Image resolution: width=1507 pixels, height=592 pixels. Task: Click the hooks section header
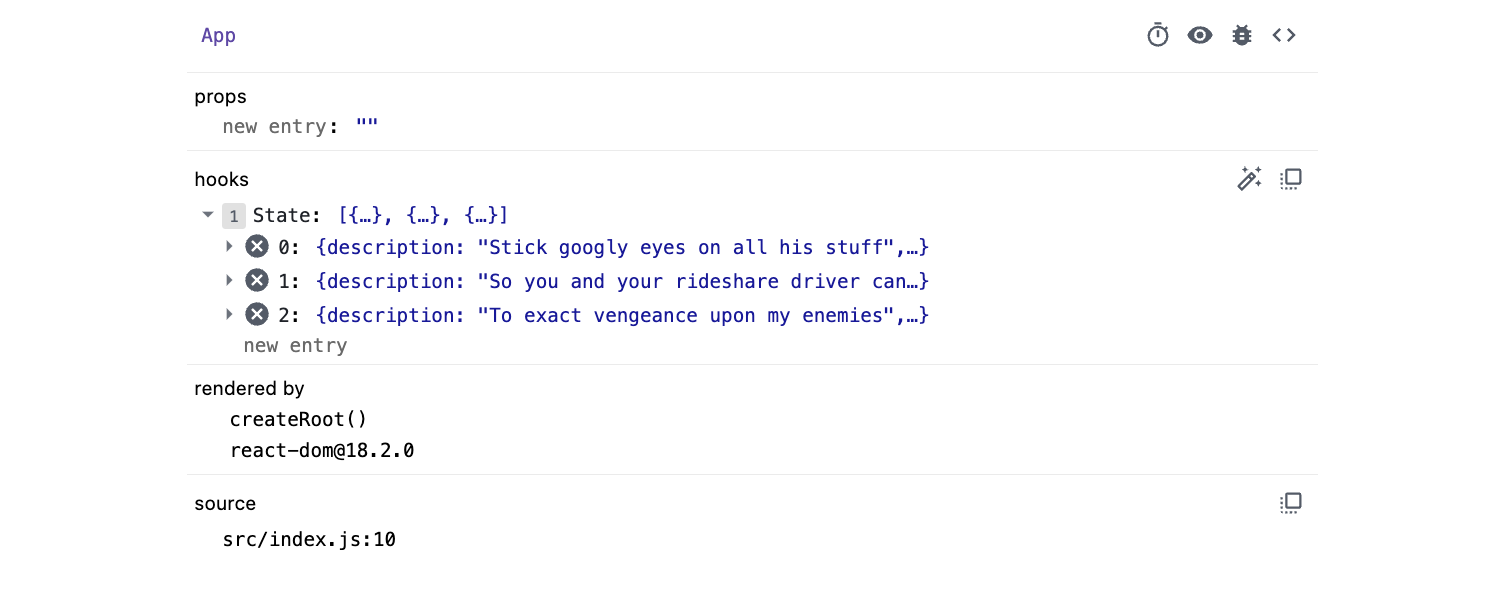[x=221, y=179]
